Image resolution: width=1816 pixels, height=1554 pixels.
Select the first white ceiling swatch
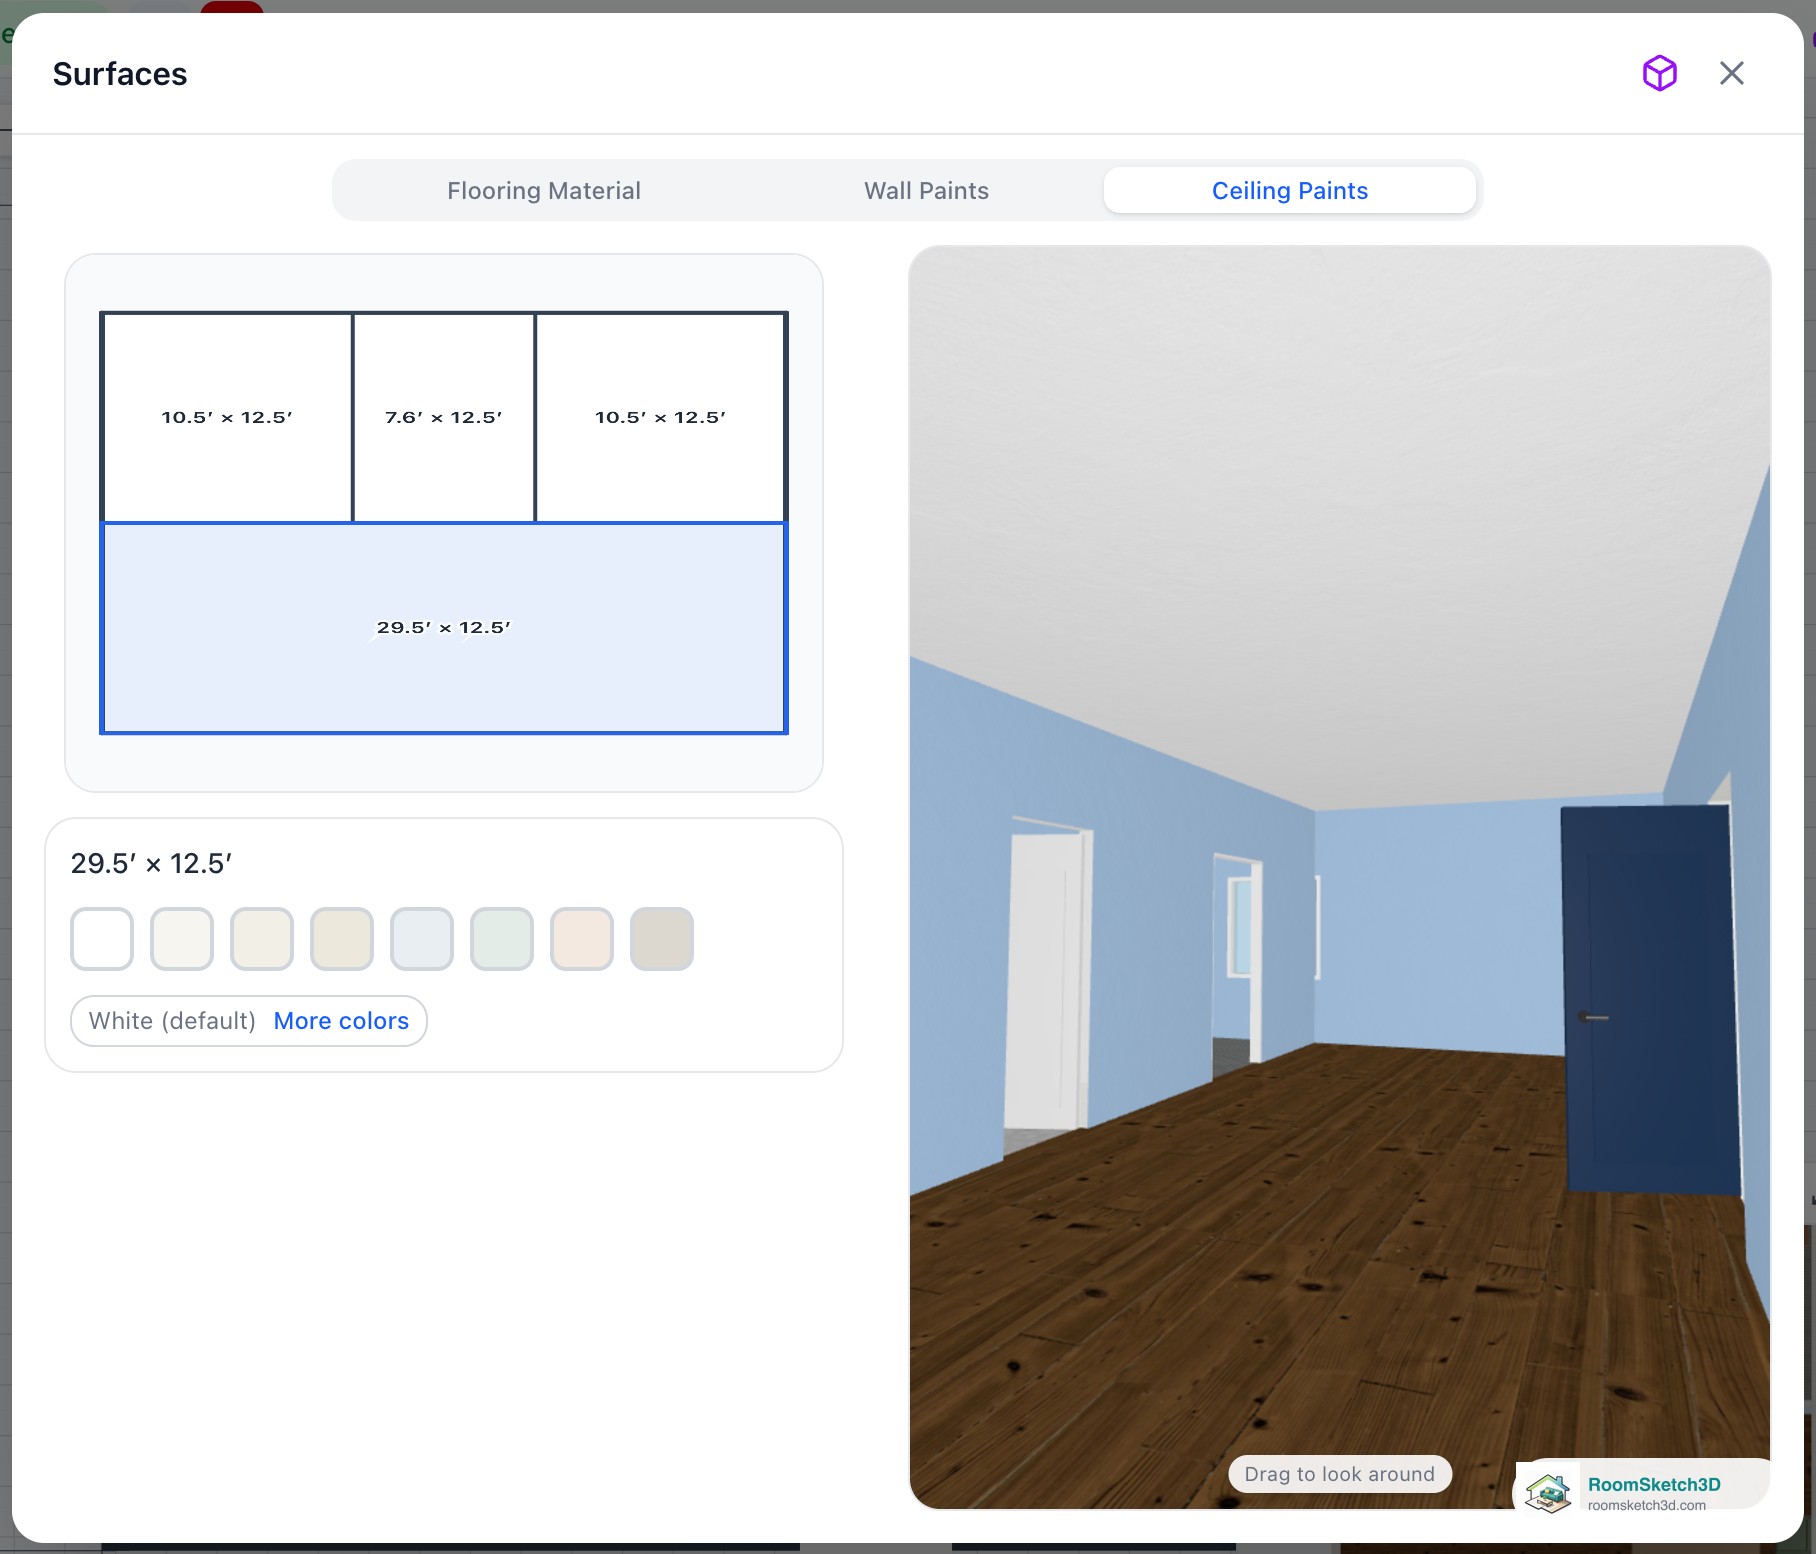[x=102, y=939]
